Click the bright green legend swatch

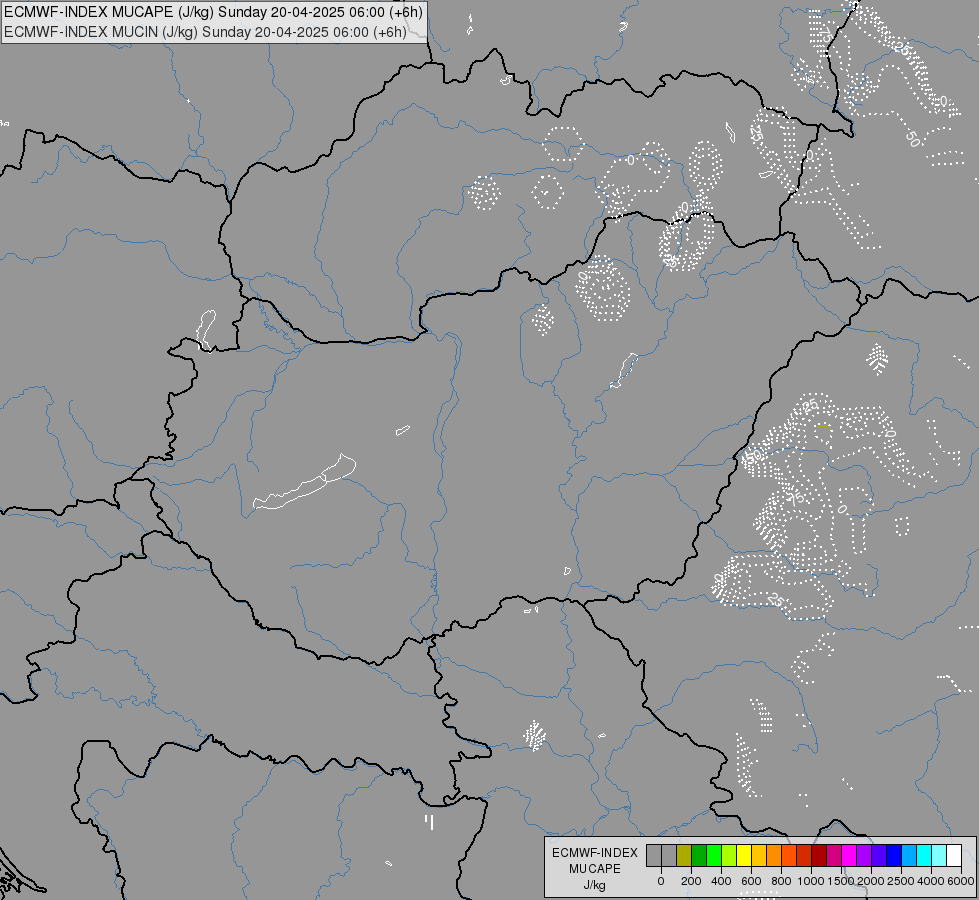pyautogui.click(x=714, y=855)
